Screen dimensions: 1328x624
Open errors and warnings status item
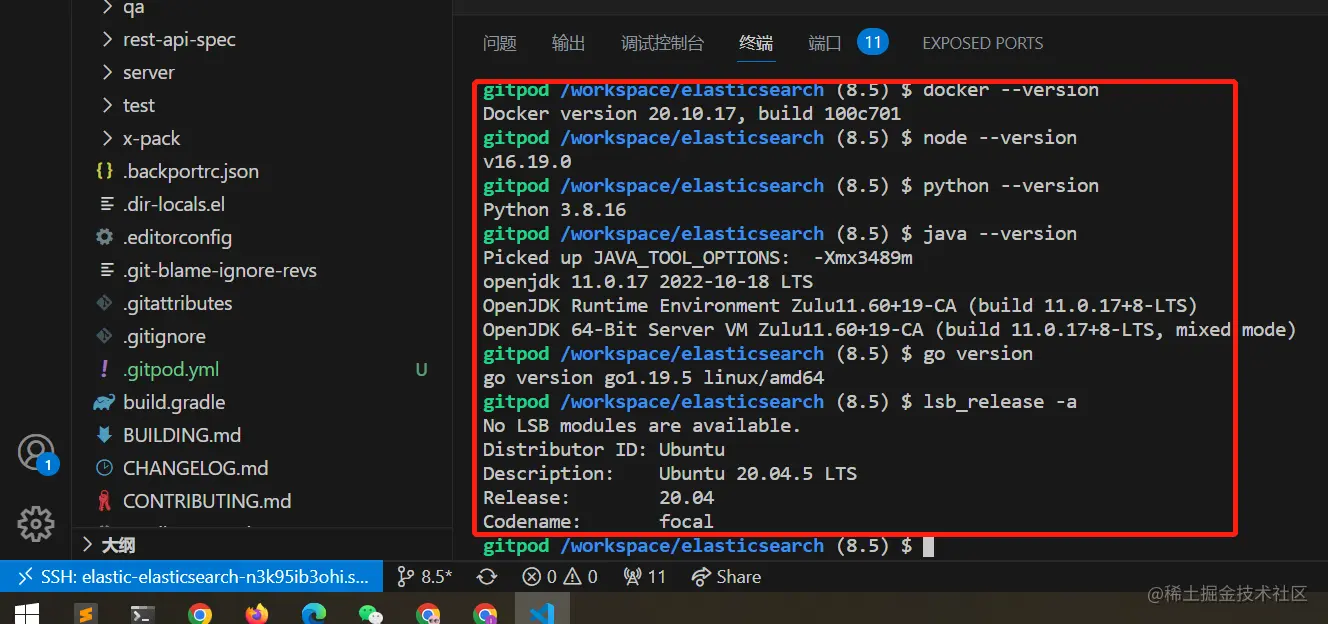point(560,576)
